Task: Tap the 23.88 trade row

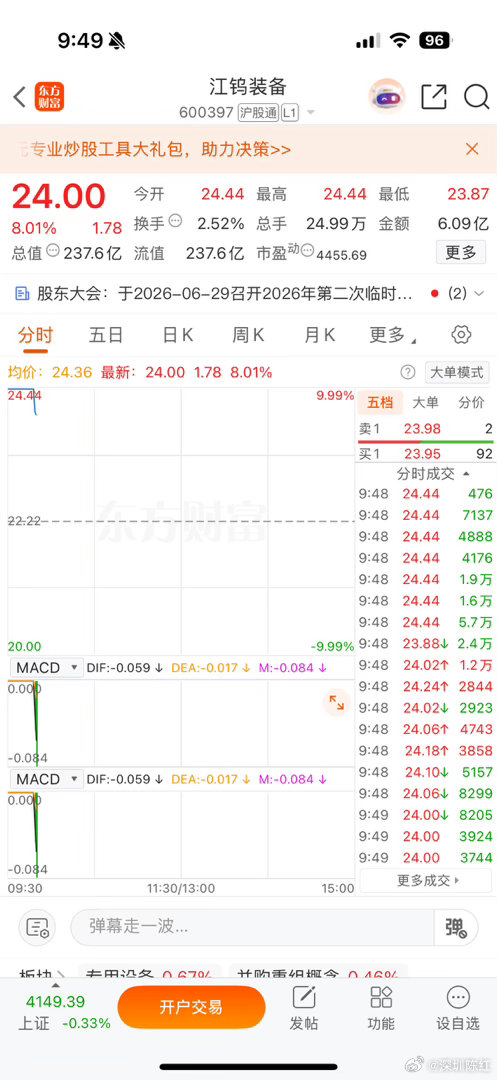Action: [x=426, y=643]
